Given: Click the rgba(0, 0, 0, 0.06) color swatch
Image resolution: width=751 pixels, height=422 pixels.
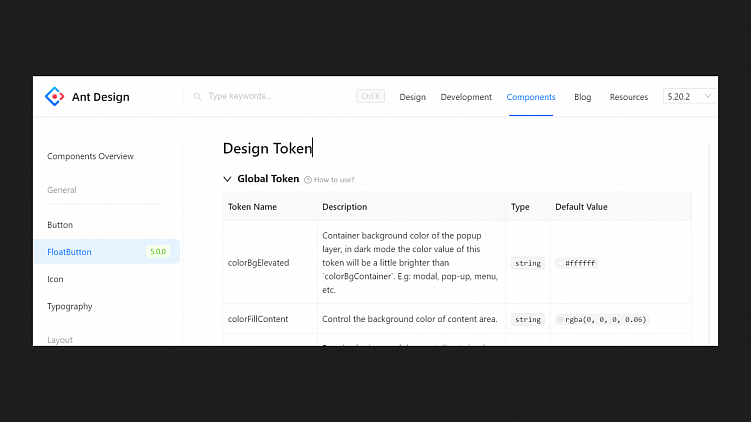Looking at the screenshot, I should pyautogui.click(x=560, y=319).
